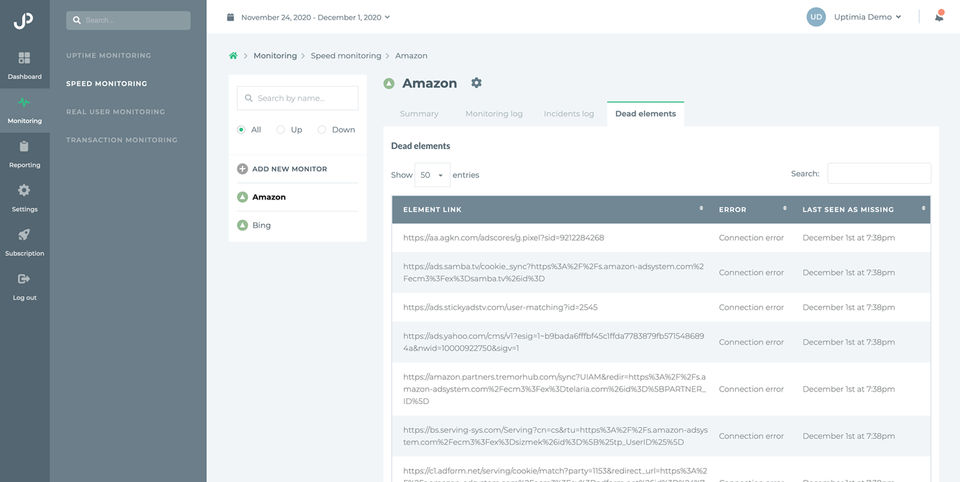
Task: Open the Settings gear in sidebar
Action: click(x=24, y=191)
